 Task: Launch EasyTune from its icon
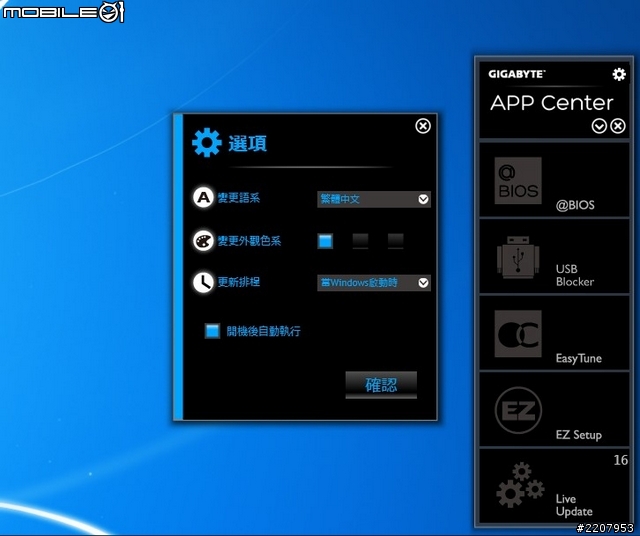tap(518, 334)
